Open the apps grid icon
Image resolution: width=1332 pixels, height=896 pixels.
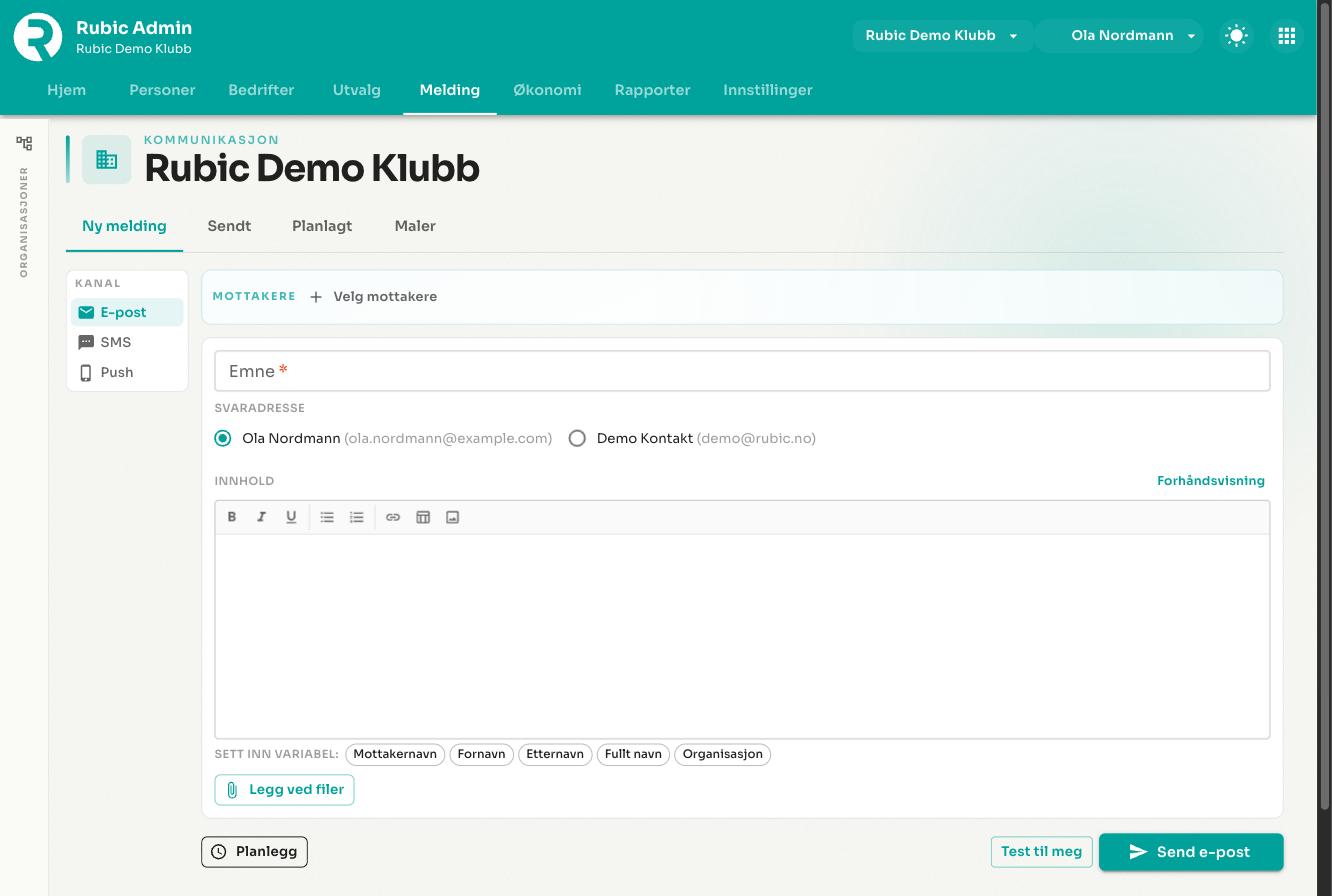[1287, 36]
